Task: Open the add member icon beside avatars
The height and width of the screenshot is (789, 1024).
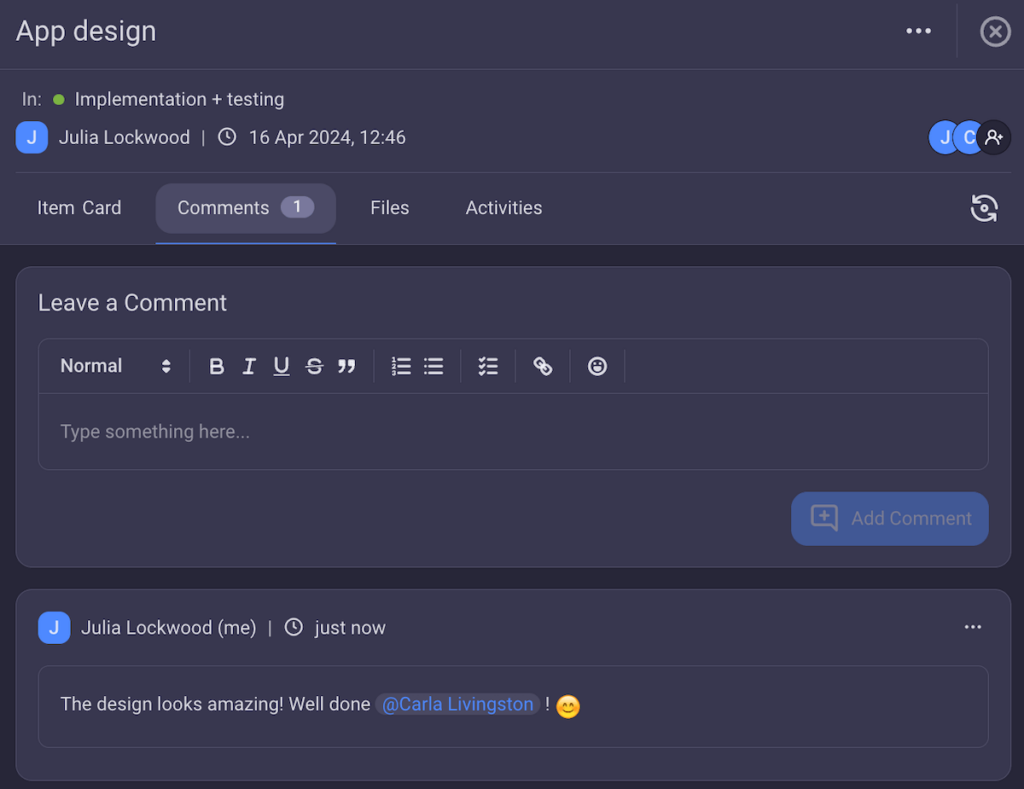Action: click(x=994, y=137)
